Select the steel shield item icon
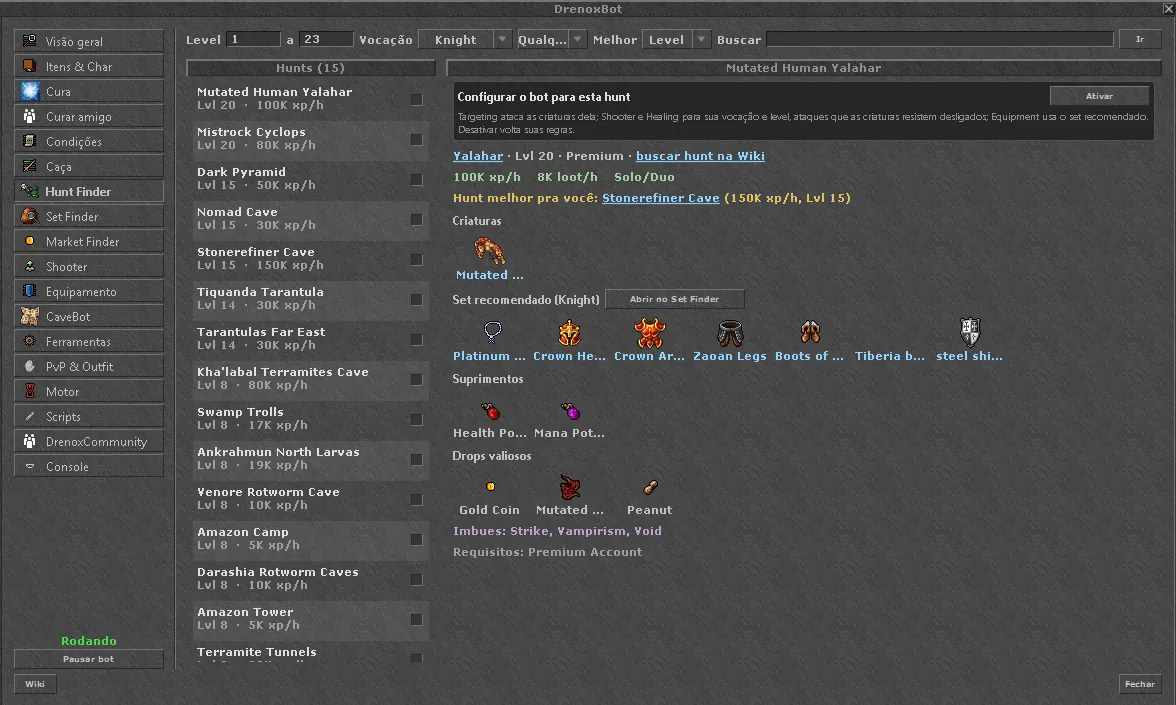Screen dimensions: 1176x705 pos(970,332)
